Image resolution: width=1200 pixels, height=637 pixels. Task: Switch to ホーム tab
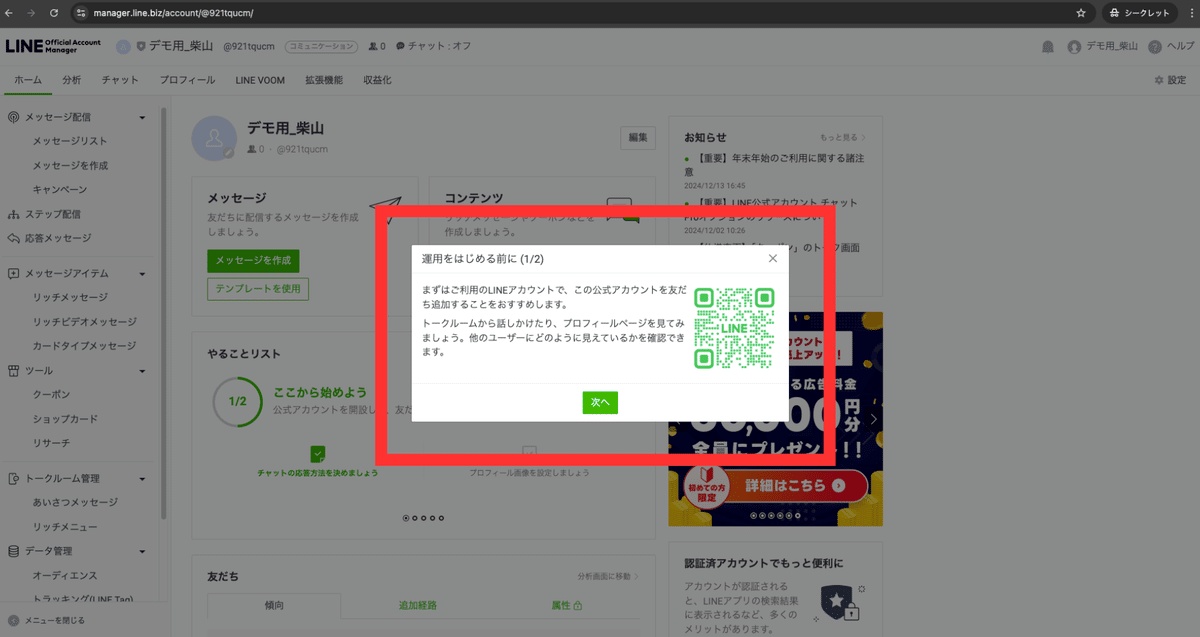pyautogui.click(x=28, y=80)
